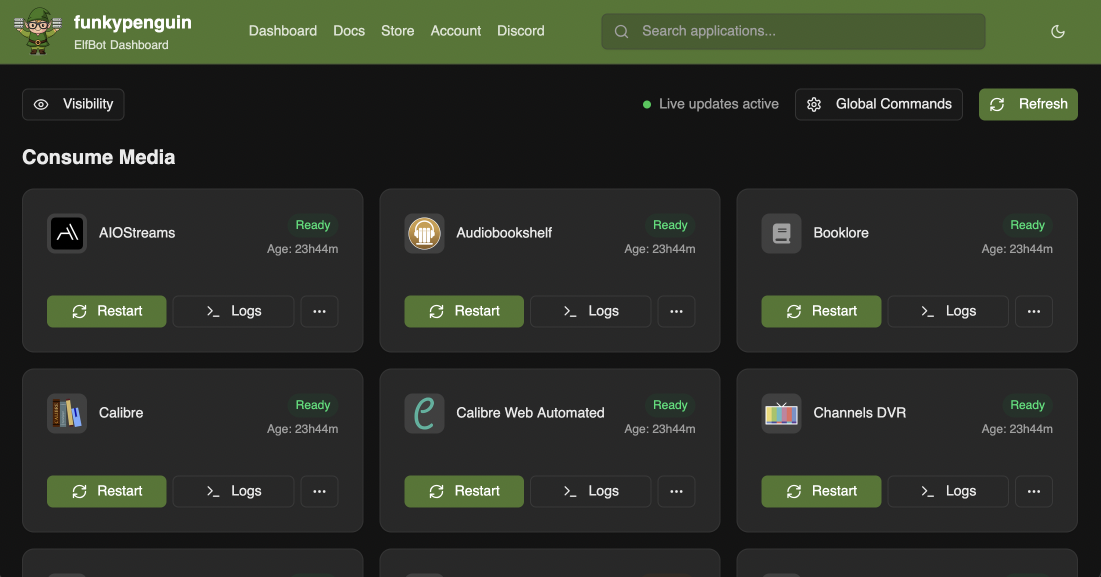The width and height of the screenshot is (1101, 577).
Task: View AIOStreams logs
Action: click(233, 312)
